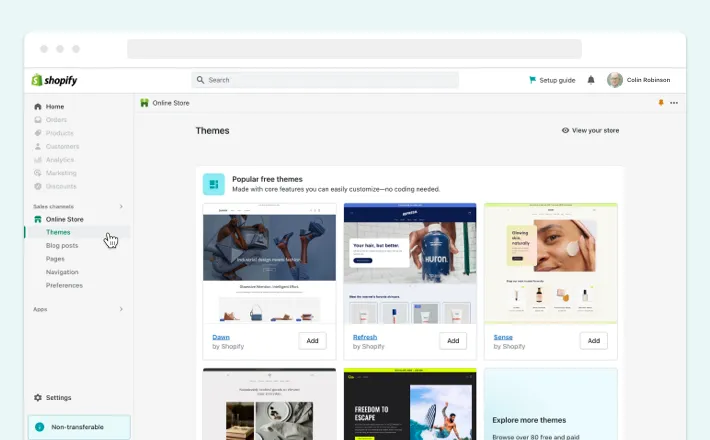The width and height of the screenshot is (710, 440).
Task: Open the notifications bell
Action: pos(591,80)
